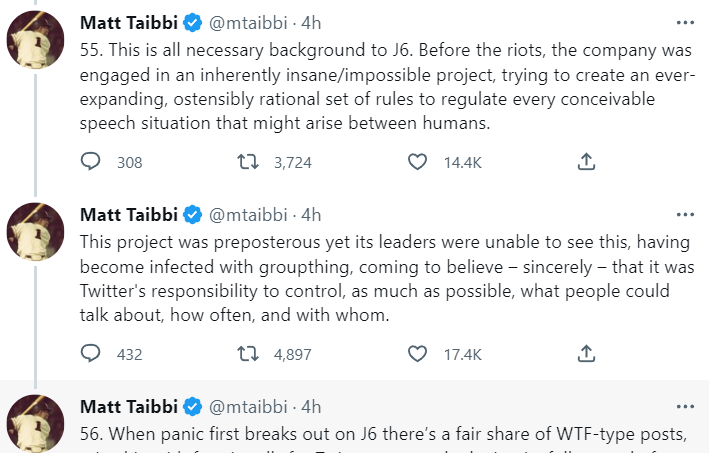Share the 'project was preposterous' tweet
709x453 pixels.
point(587,353)
